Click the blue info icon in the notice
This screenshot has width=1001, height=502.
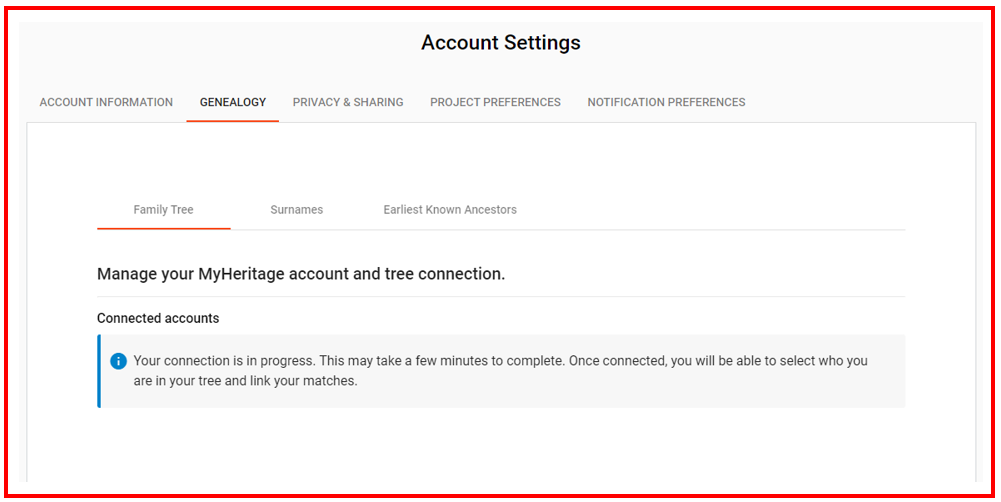[x=118, y=361]
